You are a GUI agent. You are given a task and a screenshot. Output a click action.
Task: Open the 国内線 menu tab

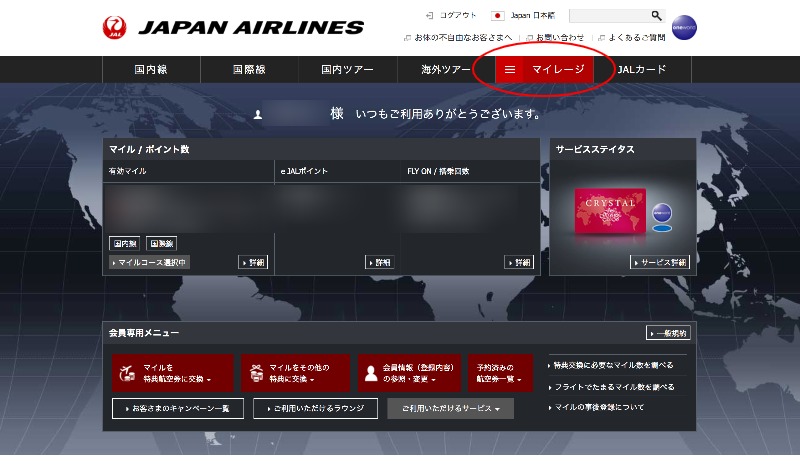pyautogui.click(x=151, y=69)
